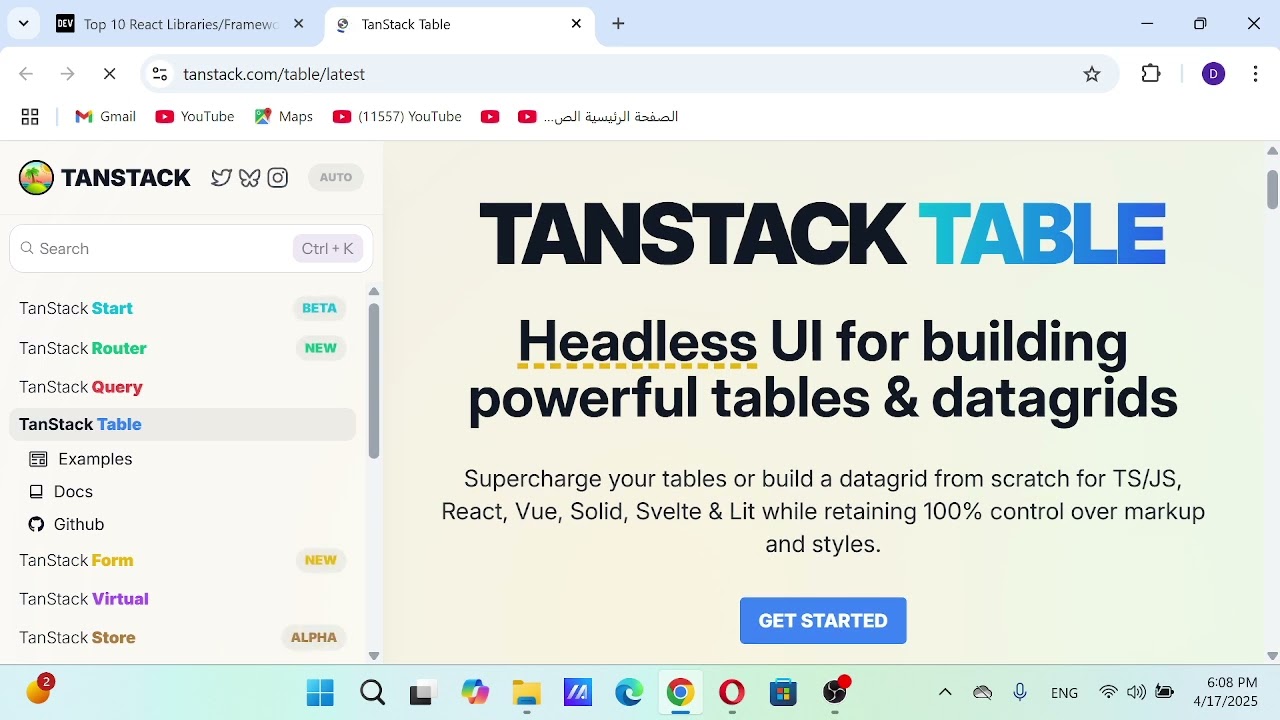1280x720 pixels.
Task: Open Gmail bookmark
Action: [105, 117]
